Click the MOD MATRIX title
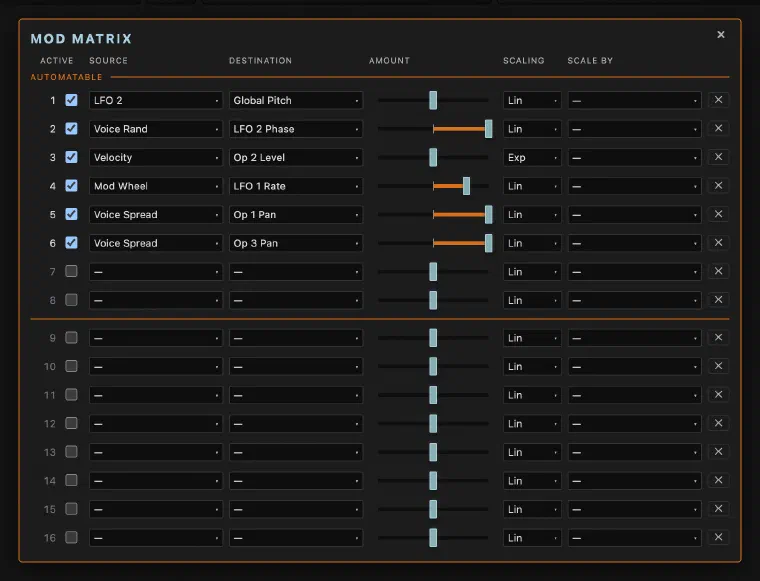 pyautogui.click(x=81, y=39)
